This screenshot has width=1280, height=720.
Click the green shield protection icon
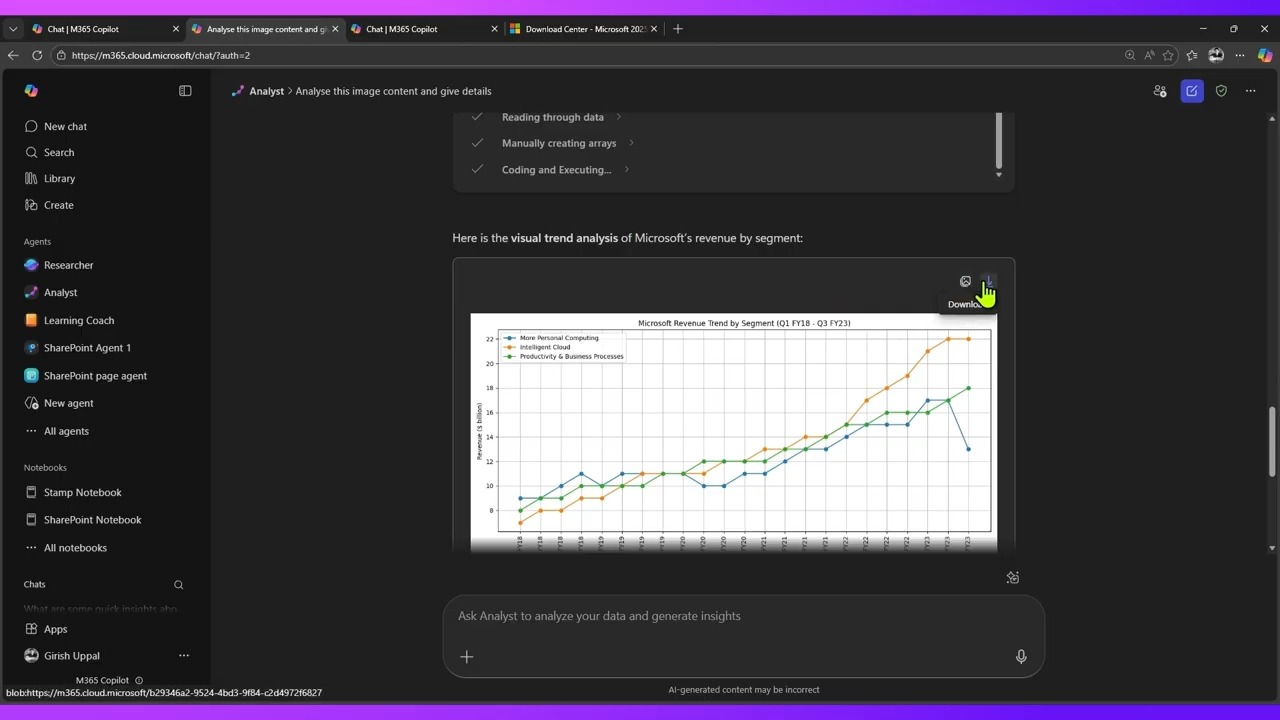[1221, 91]
